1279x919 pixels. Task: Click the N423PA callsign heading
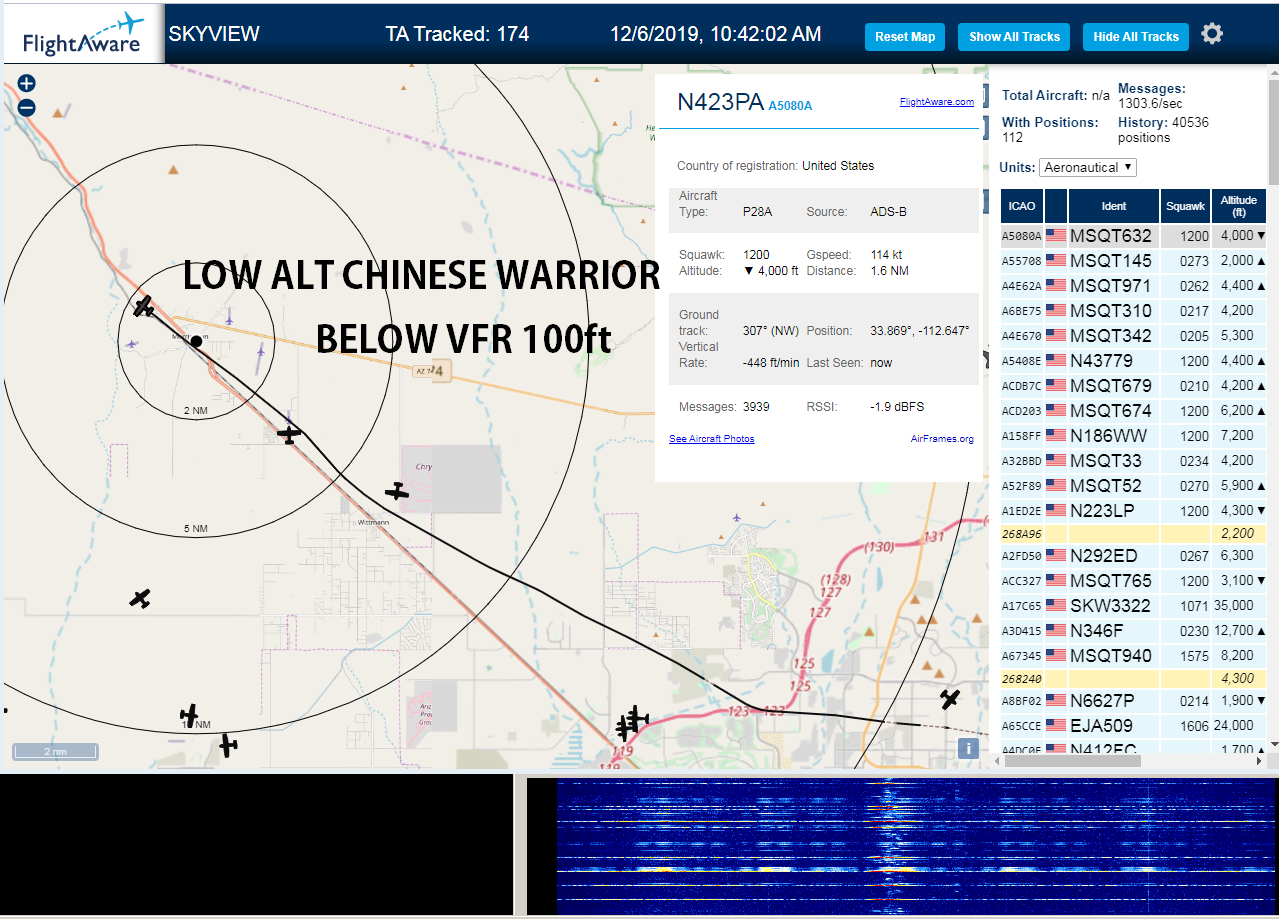720,102
